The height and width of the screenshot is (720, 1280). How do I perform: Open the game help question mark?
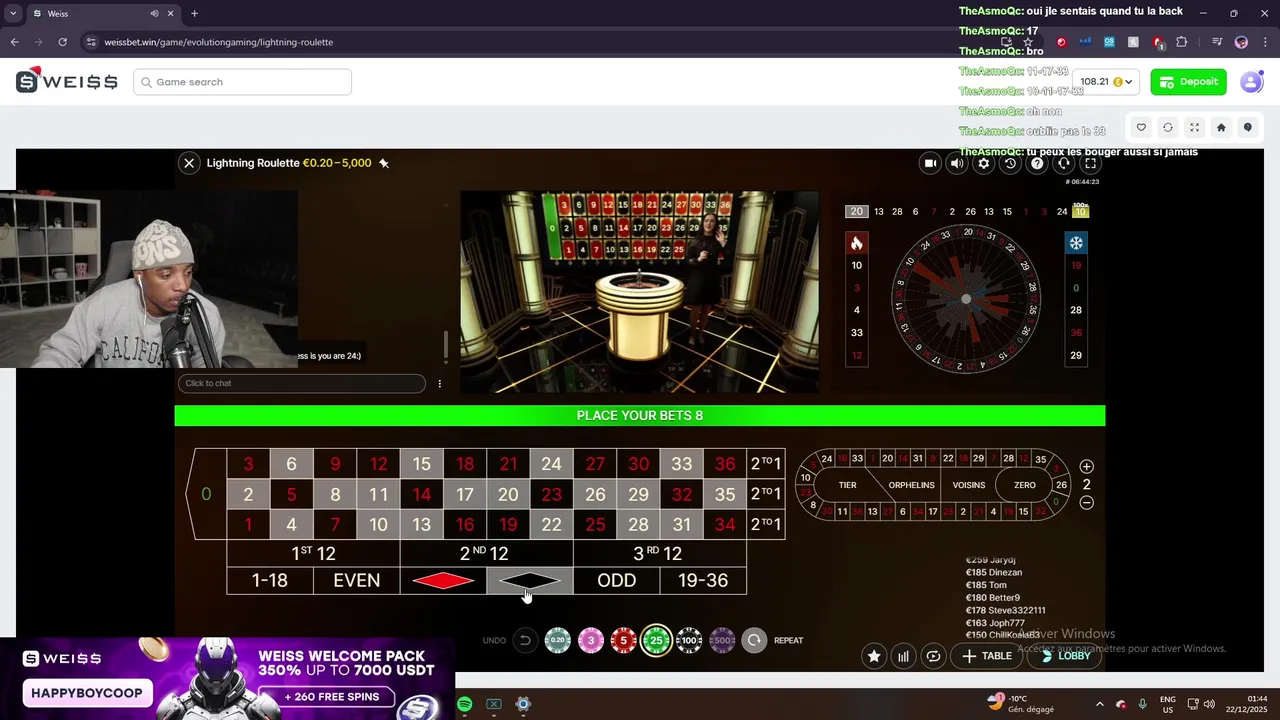click(1037, 163)
